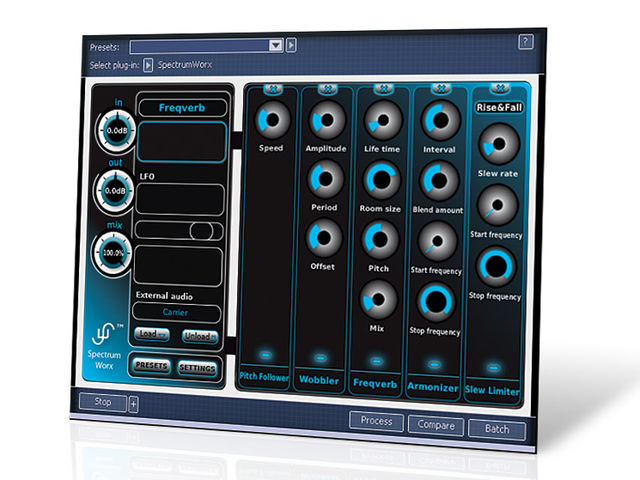Viewport: 640px width, 480px height.
Task: Click the Slew Limiter Stop frequency knob
Action: click(x=496, y=267)
